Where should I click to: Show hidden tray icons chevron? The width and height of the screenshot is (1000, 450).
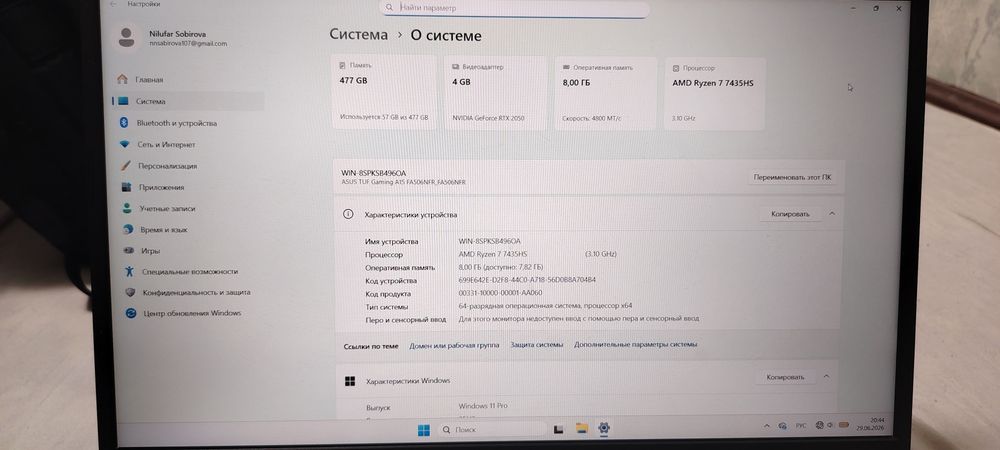point(767,425)
